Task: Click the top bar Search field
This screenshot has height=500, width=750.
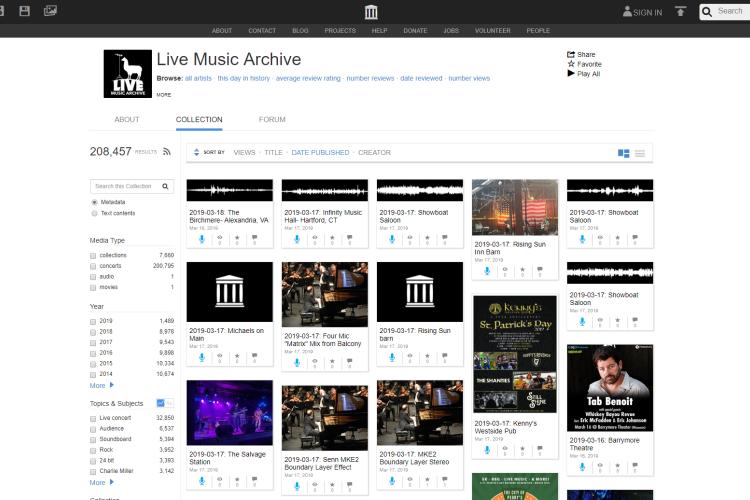Action: [732, 11]
